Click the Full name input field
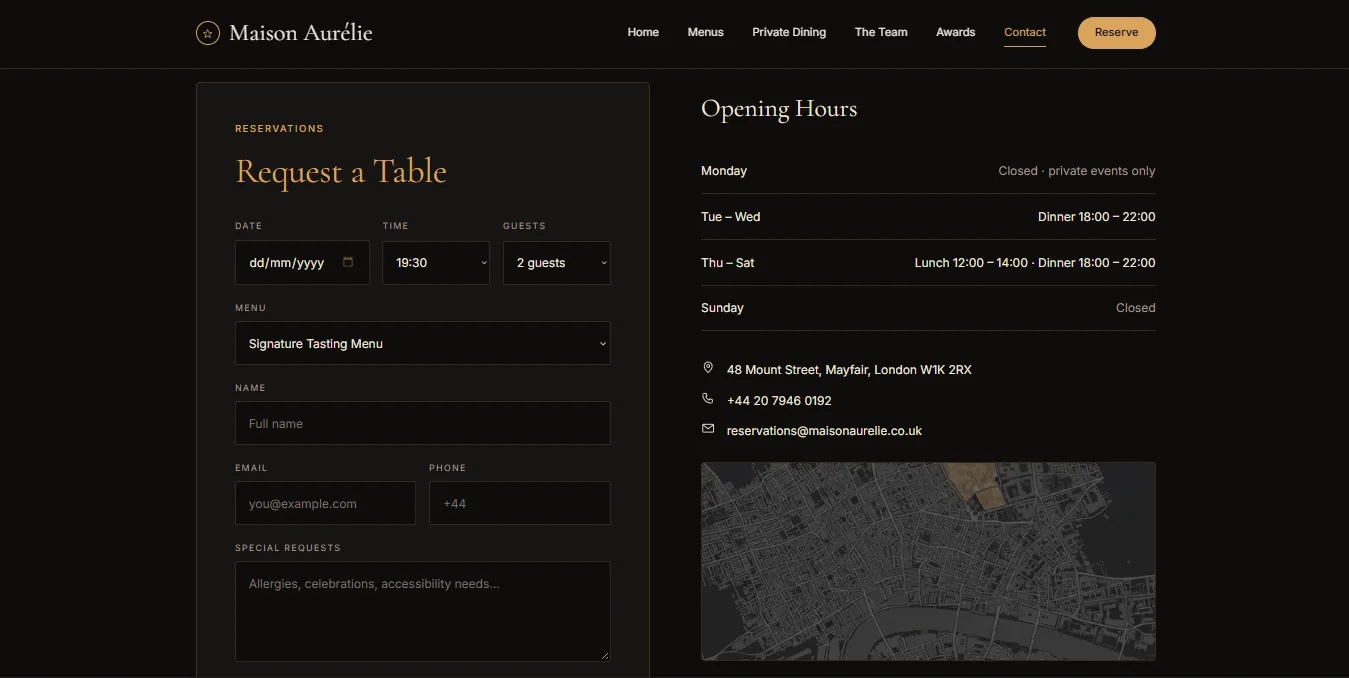1349x678 pixels. (423, 423)
